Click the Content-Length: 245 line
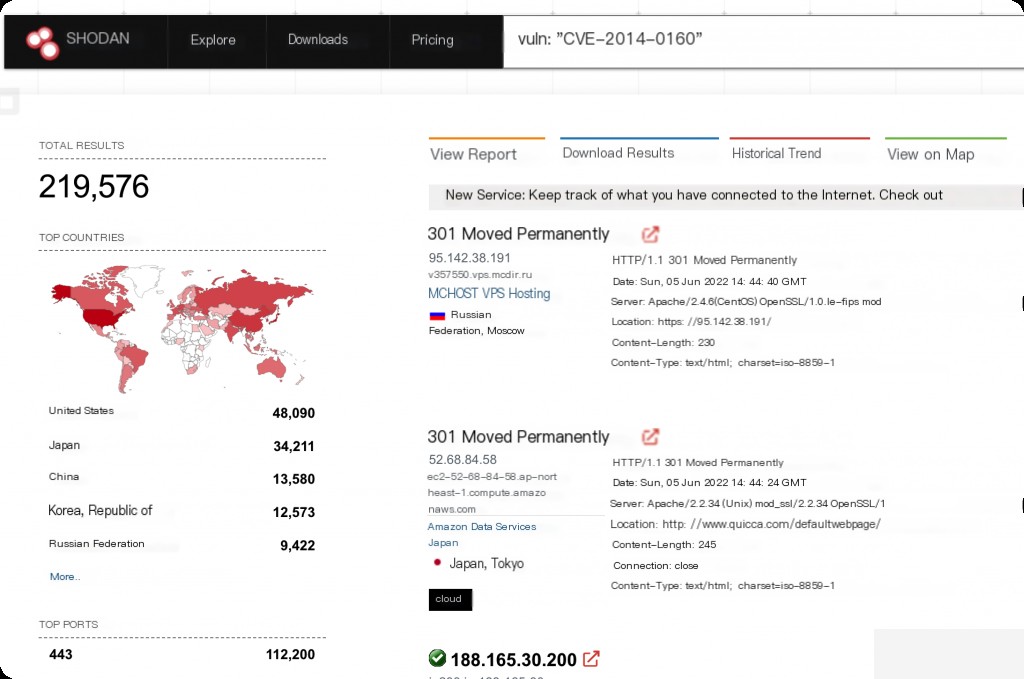 click(x=664, y=545)
